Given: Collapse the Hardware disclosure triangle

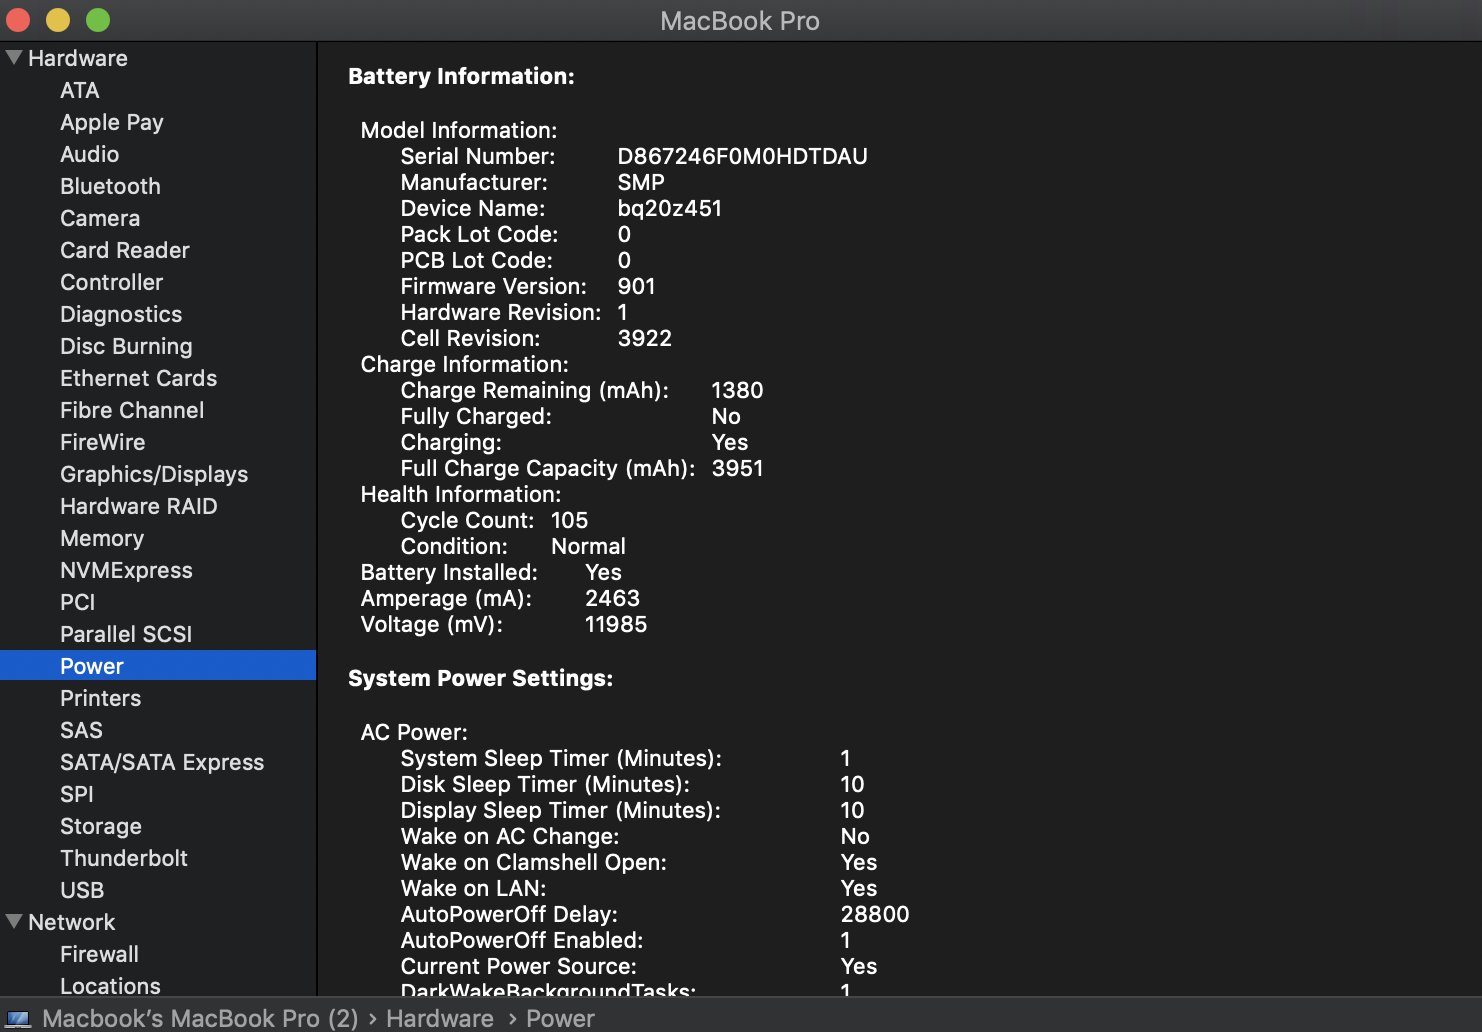Looking at the screenshot, I should [14, 58].
